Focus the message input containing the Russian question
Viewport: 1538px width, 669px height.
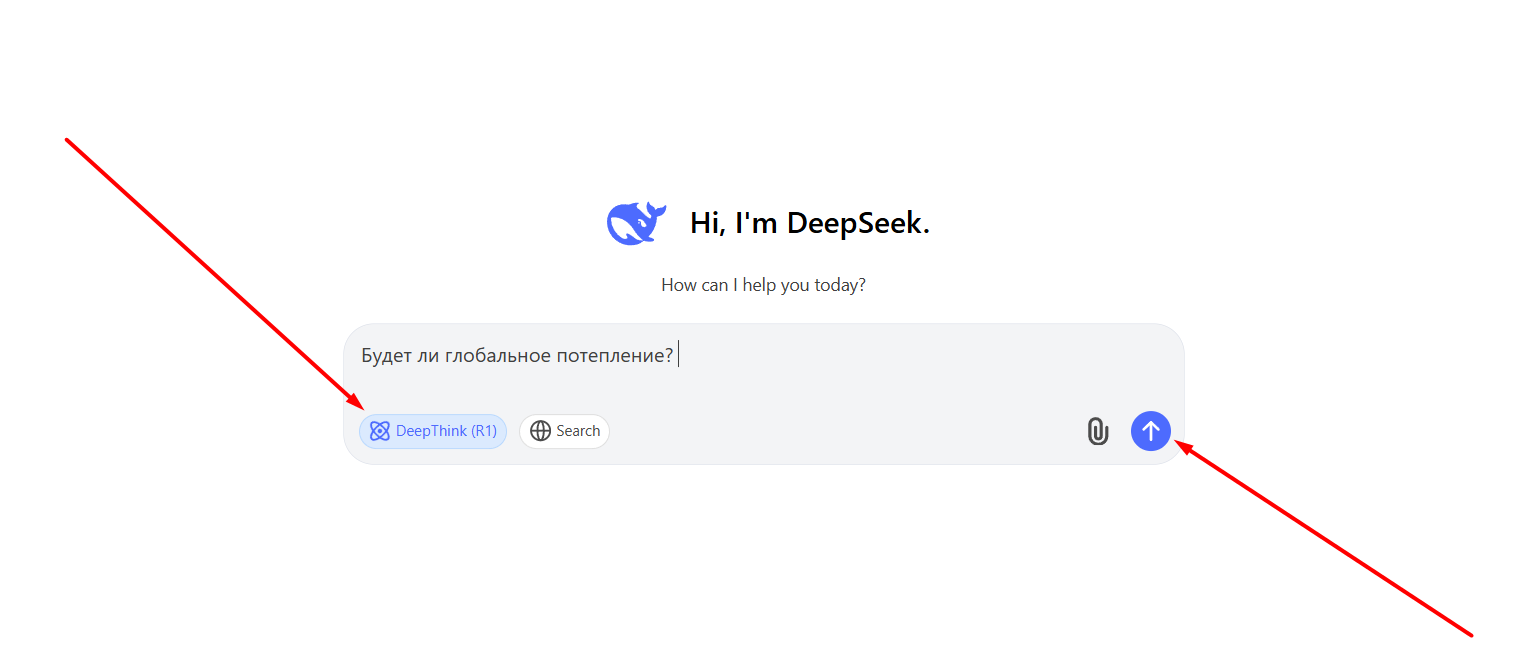[x=764, y=356]
